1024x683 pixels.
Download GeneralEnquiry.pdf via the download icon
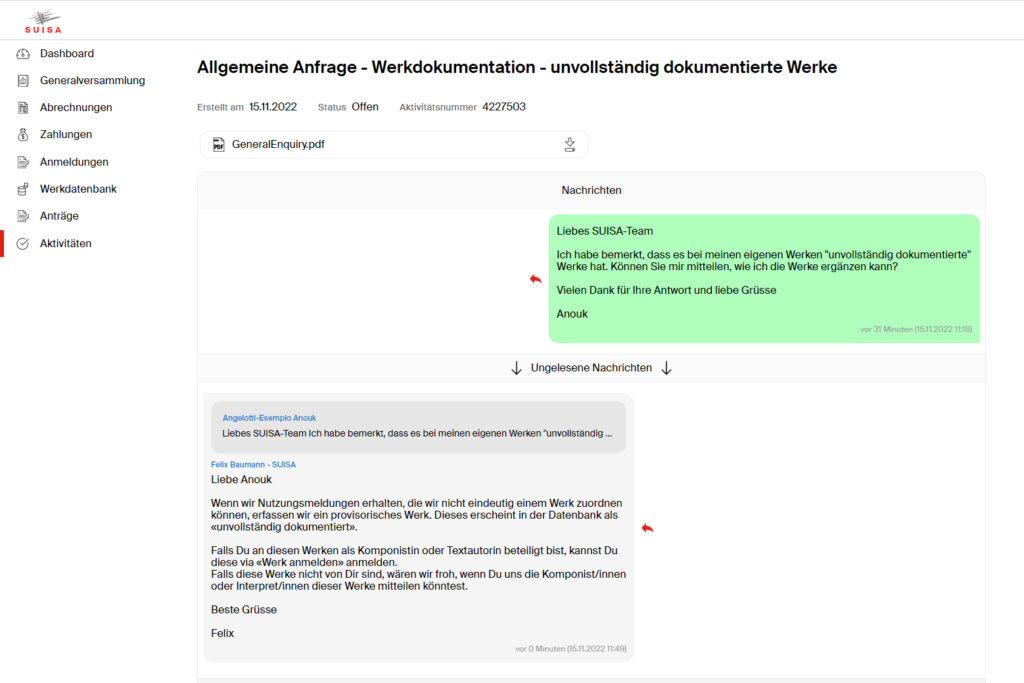[570, 144]
